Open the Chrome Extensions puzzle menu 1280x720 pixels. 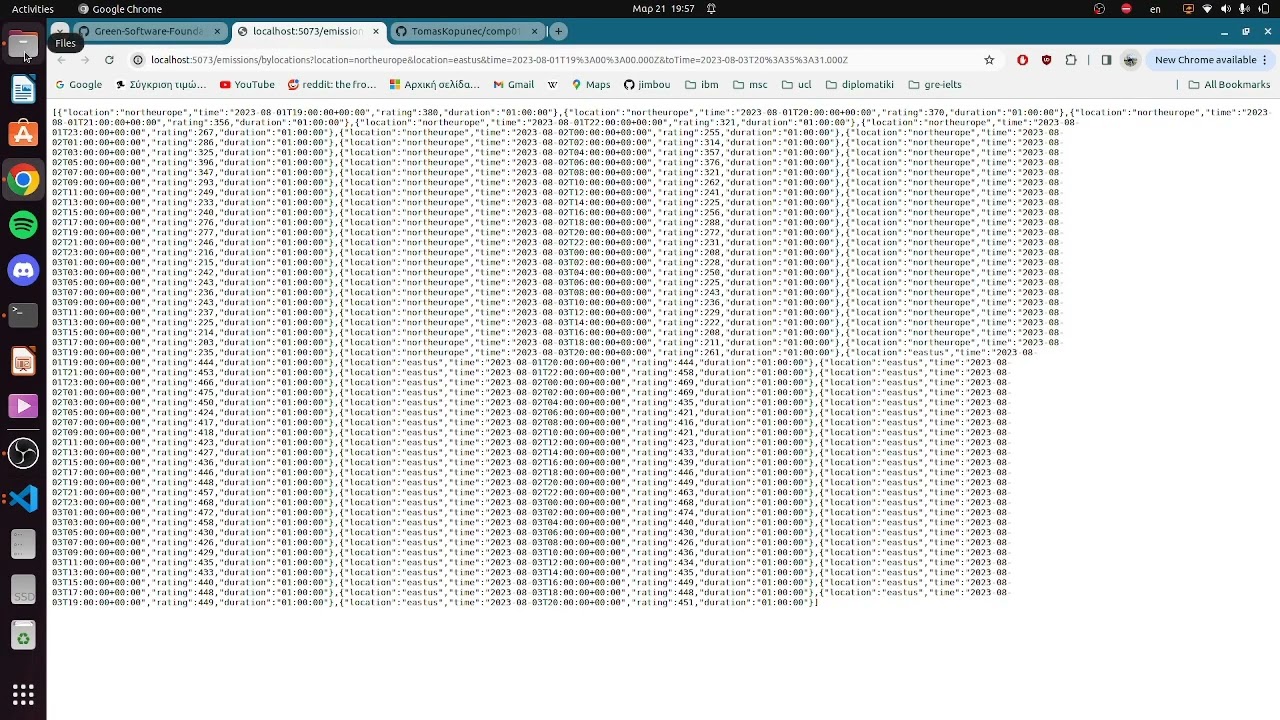(x=1071, y=60)
